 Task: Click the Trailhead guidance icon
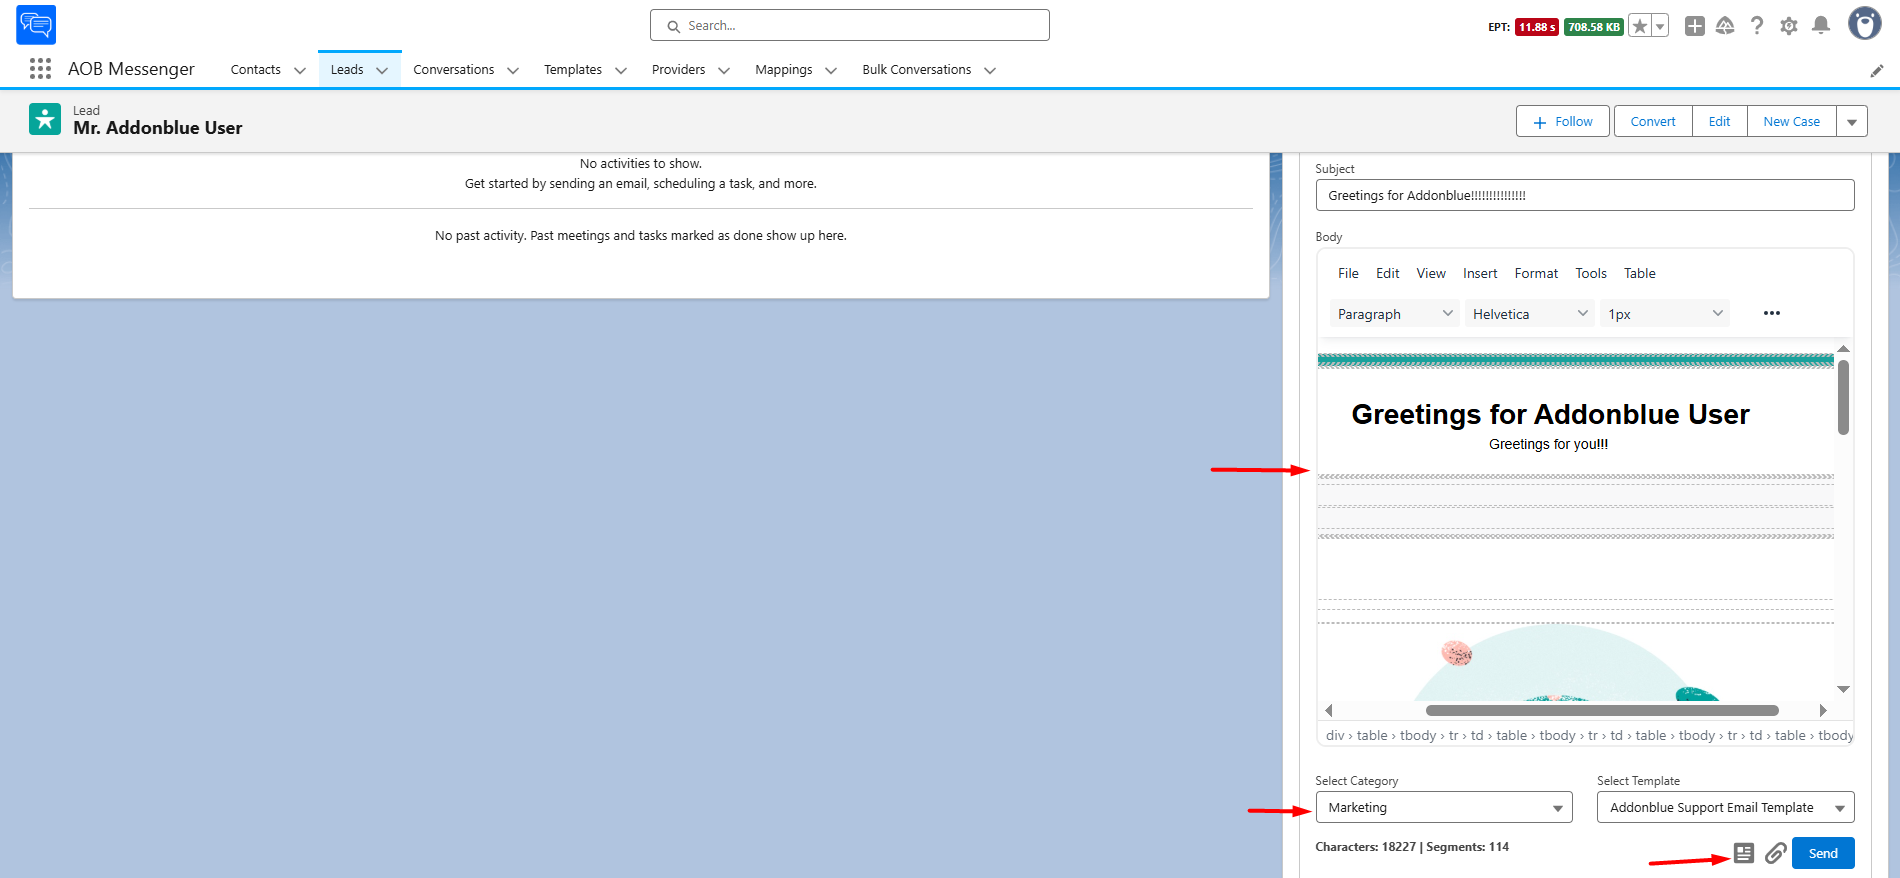1725,26
